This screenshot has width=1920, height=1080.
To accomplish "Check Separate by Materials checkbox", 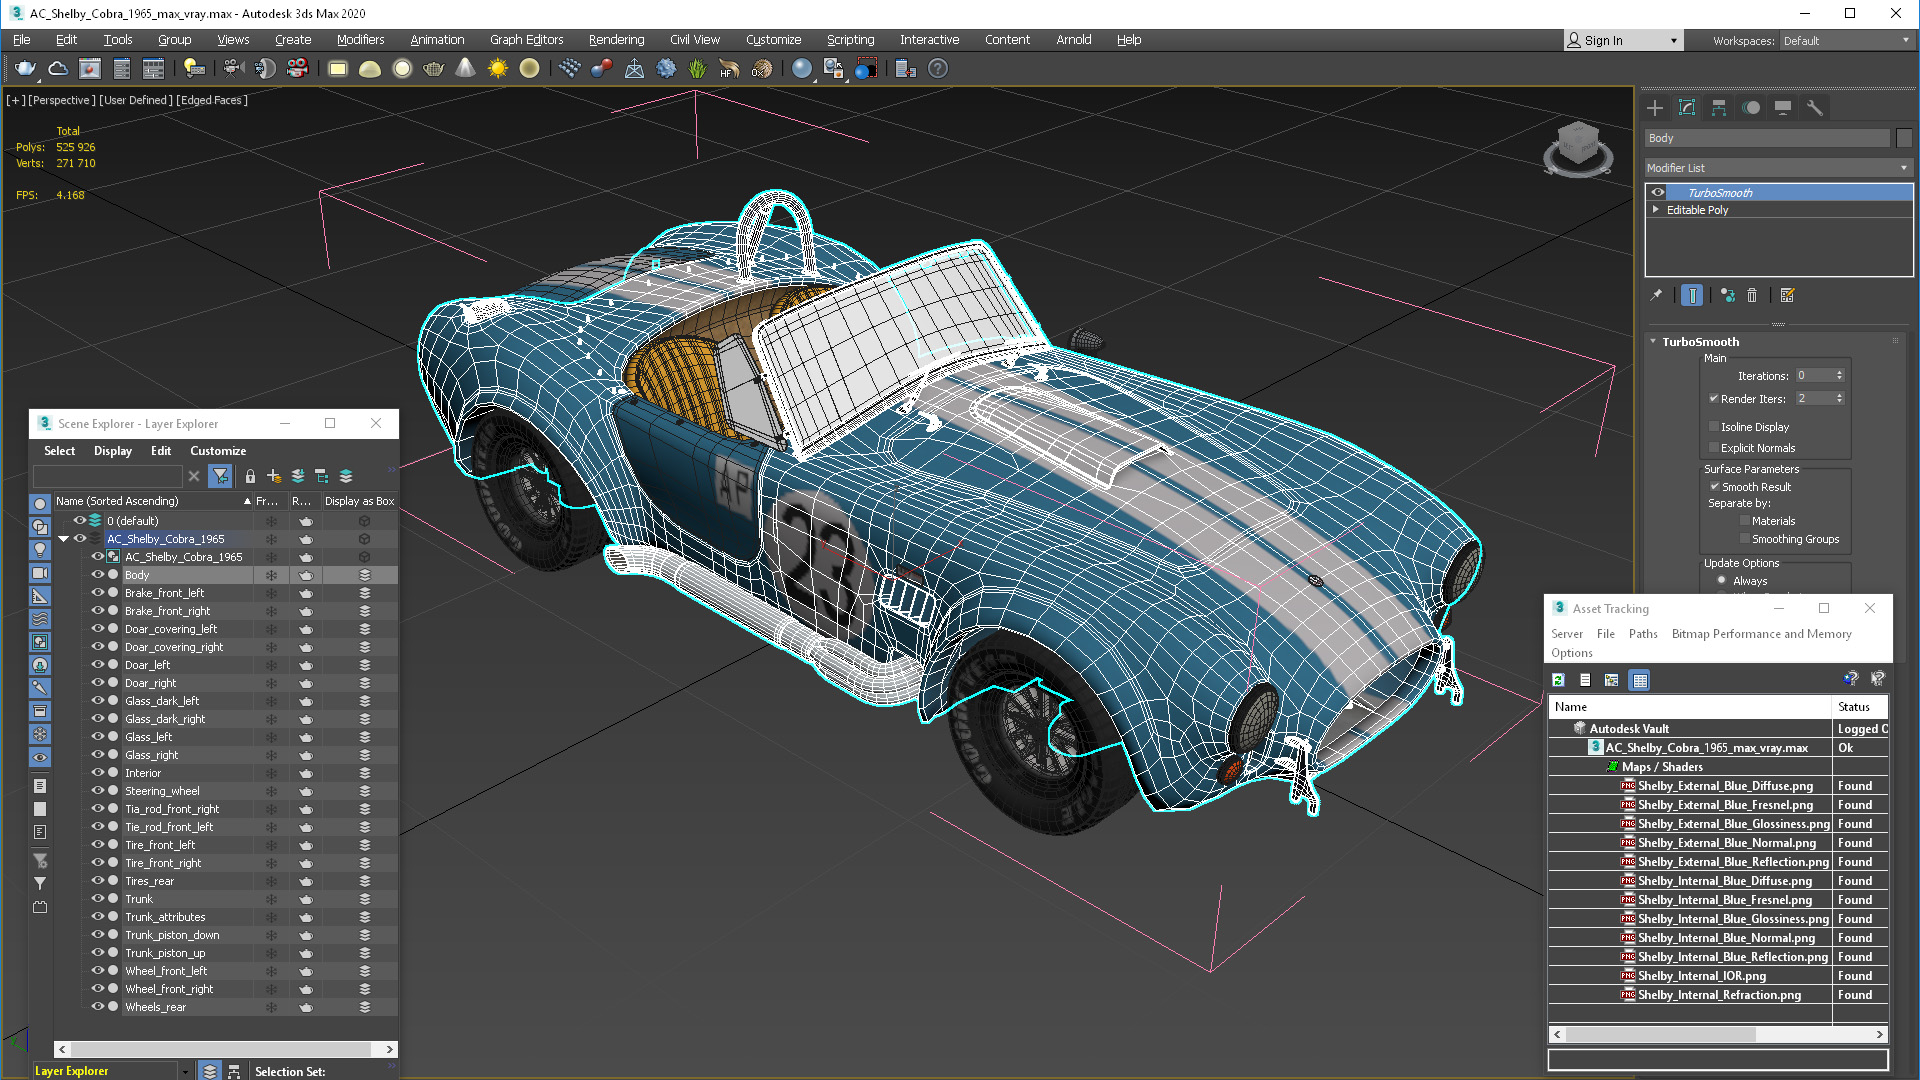I will (1745, 521).
